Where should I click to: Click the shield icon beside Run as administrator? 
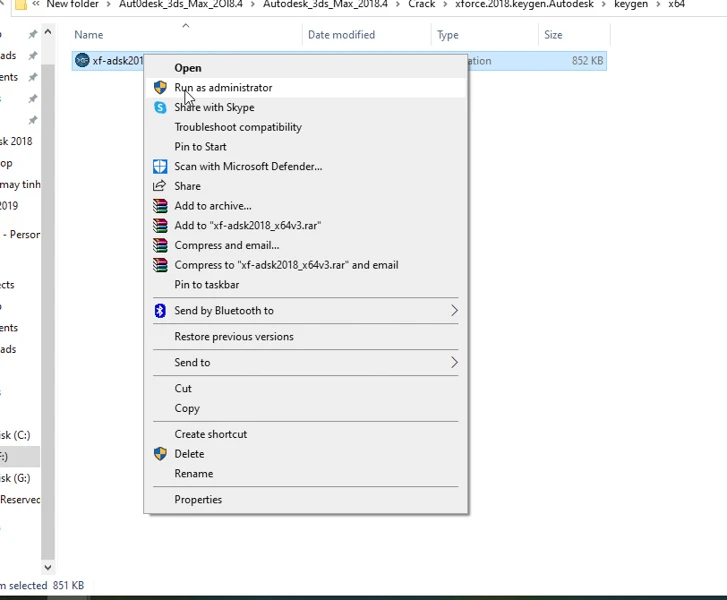[160, 87]
